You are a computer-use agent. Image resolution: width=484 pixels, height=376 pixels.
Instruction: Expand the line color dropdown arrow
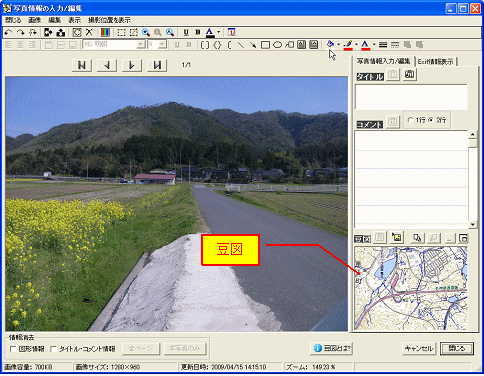356,44
